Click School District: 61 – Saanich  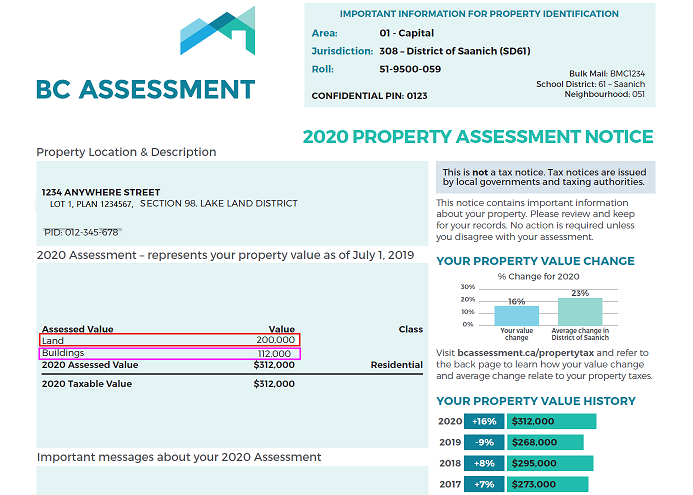pyautogui.click(x=590, y=84)
